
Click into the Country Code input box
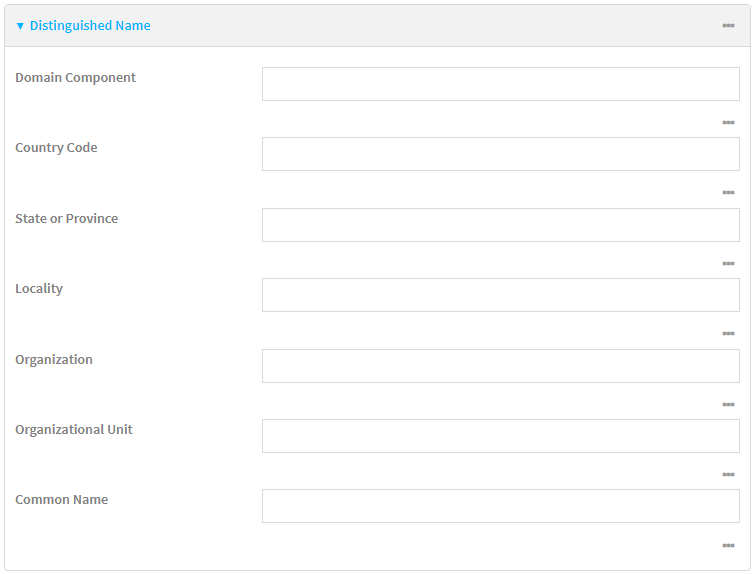[500, 154]
